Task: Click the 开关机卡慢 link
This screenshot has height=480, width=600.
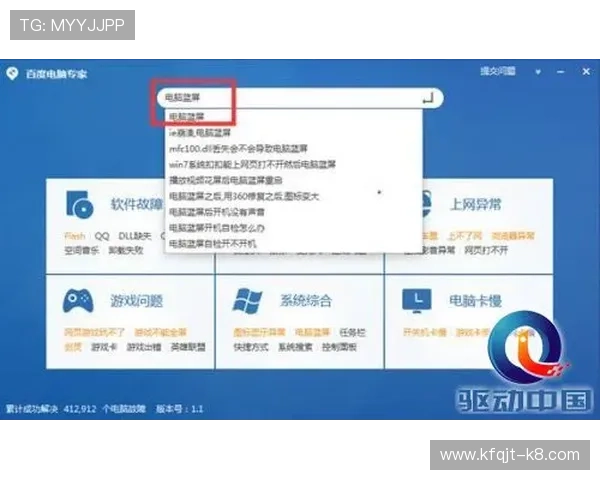Action: point(425,332)
